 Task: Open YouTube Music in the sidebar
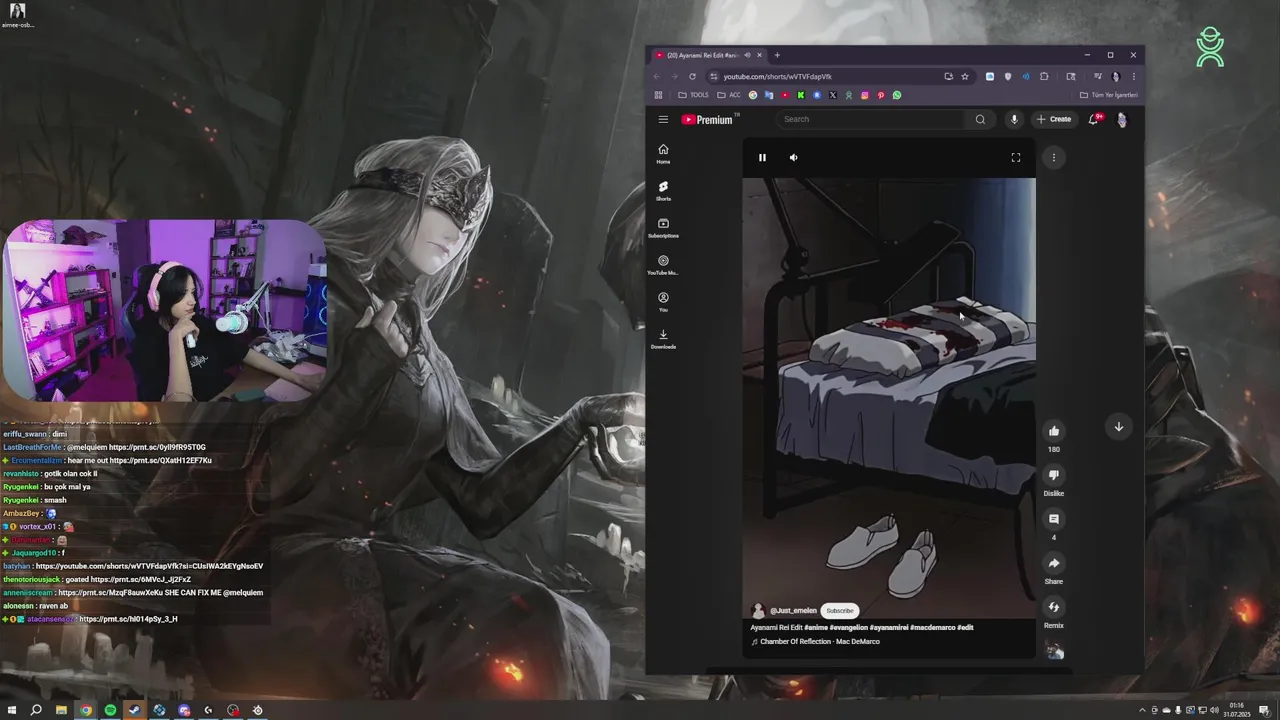click(663, 265)
